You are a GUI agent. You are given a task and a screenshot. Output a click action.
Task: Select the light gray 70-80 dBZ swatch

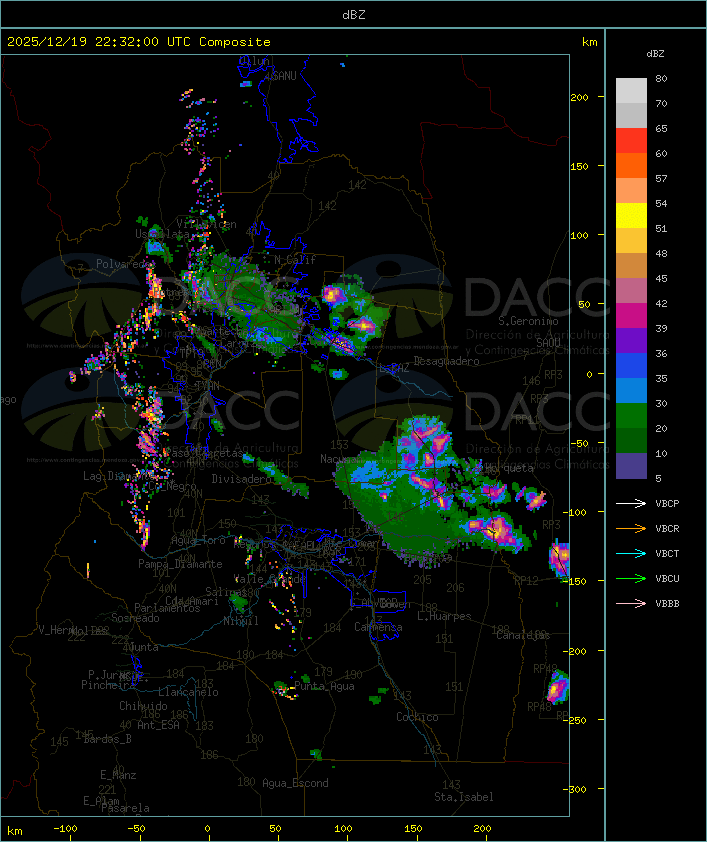631,90
